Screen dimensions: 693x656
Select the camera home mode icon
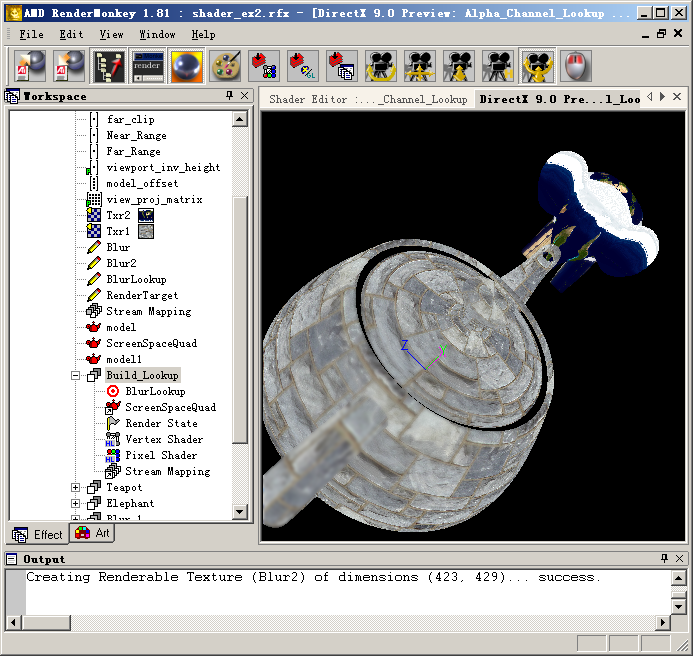[x=498, y=66]
